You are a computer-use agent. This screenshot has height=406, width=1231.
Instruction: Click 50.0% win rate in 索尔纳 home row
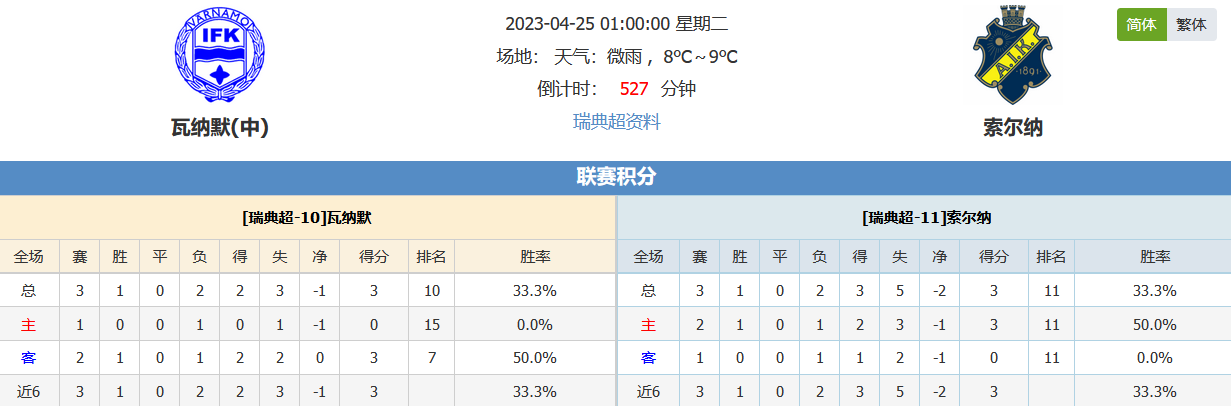coord(1155,325)
